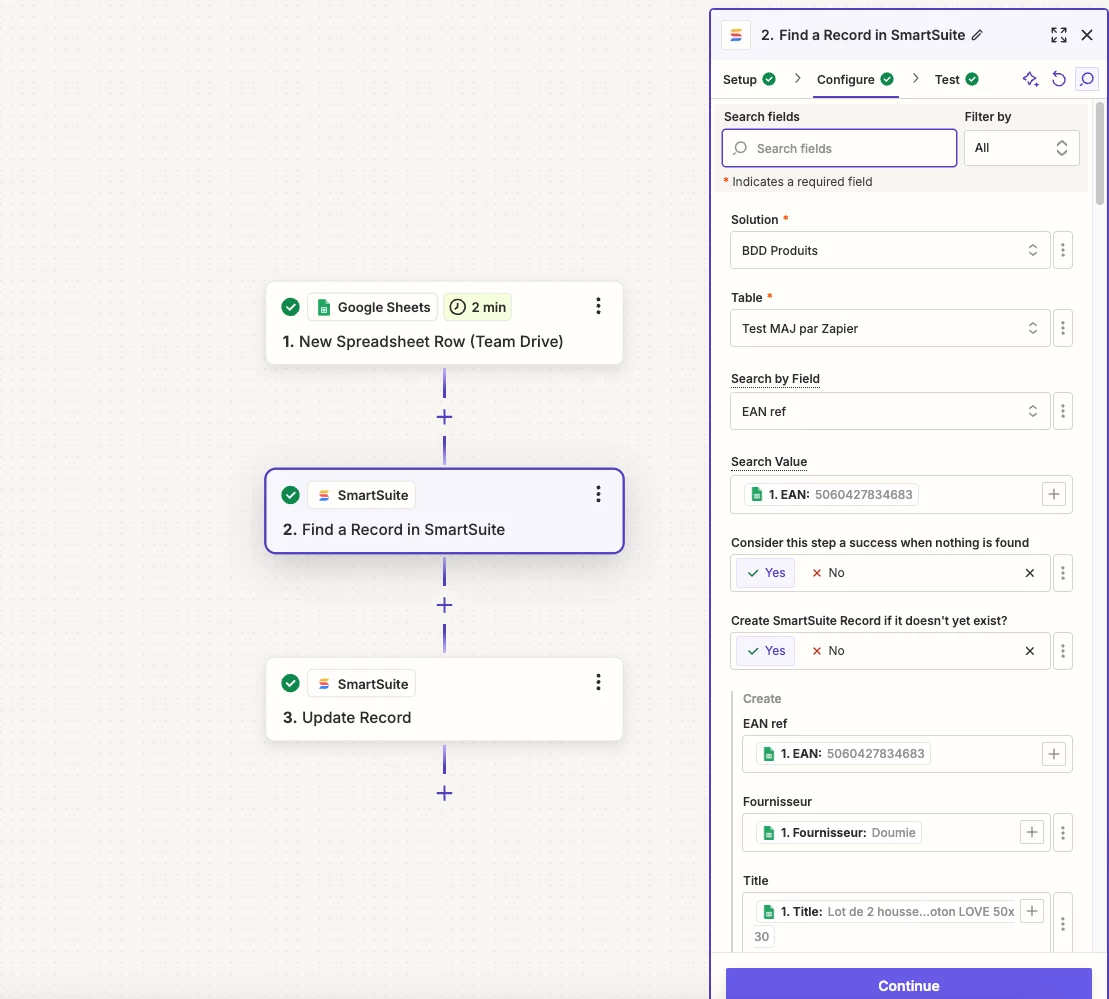This screenshot has width=1109, height=999.
Task: Open options menu for Title field
Action: tap(1062, 923)
